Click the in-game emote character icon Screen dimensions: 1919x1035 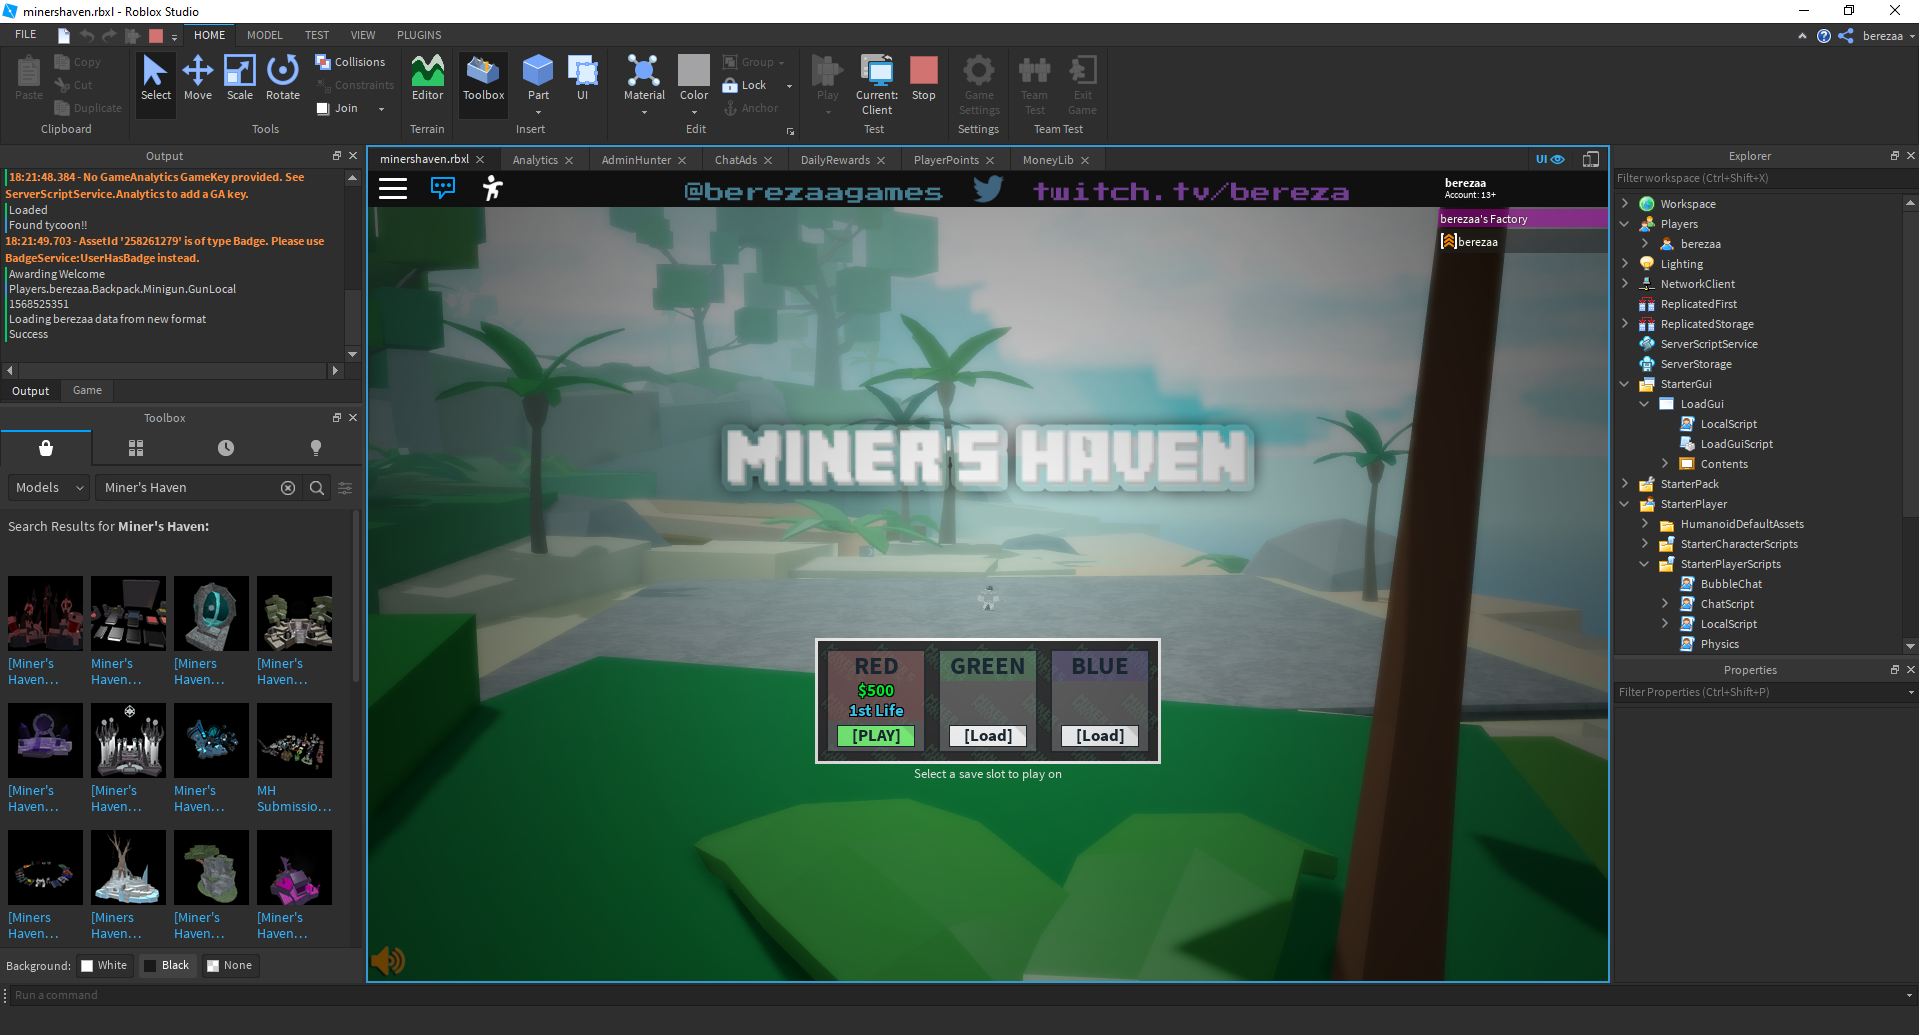pos(492,188)
